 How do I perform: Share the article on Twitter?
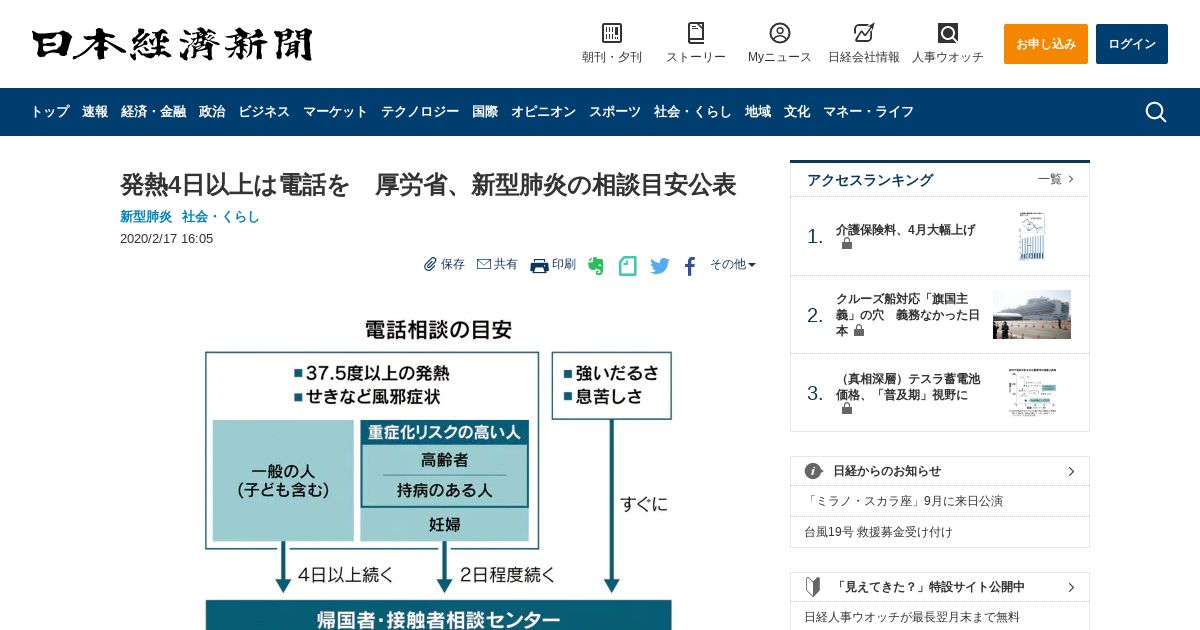click(x=660, y=266)
